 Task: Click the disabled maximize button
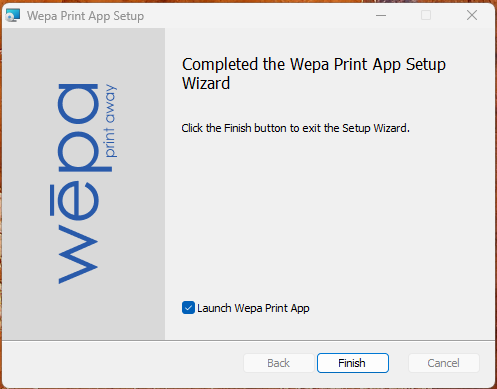[x=426, y=15]
